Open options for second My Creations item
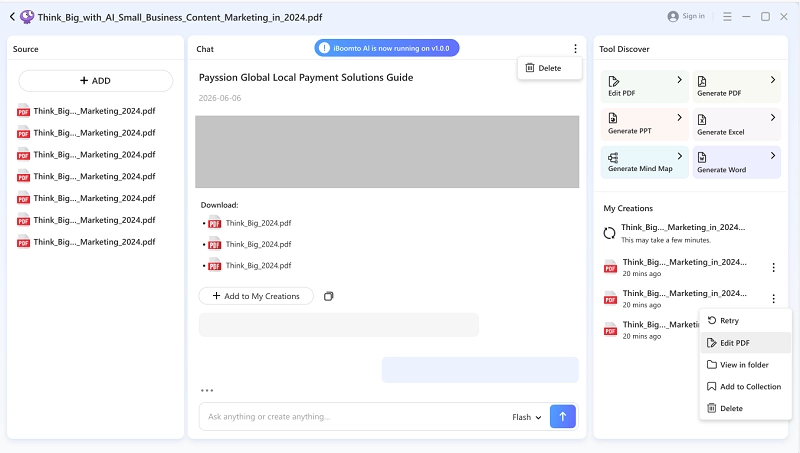This screenshot has width=800, height=453. (773, 267)
